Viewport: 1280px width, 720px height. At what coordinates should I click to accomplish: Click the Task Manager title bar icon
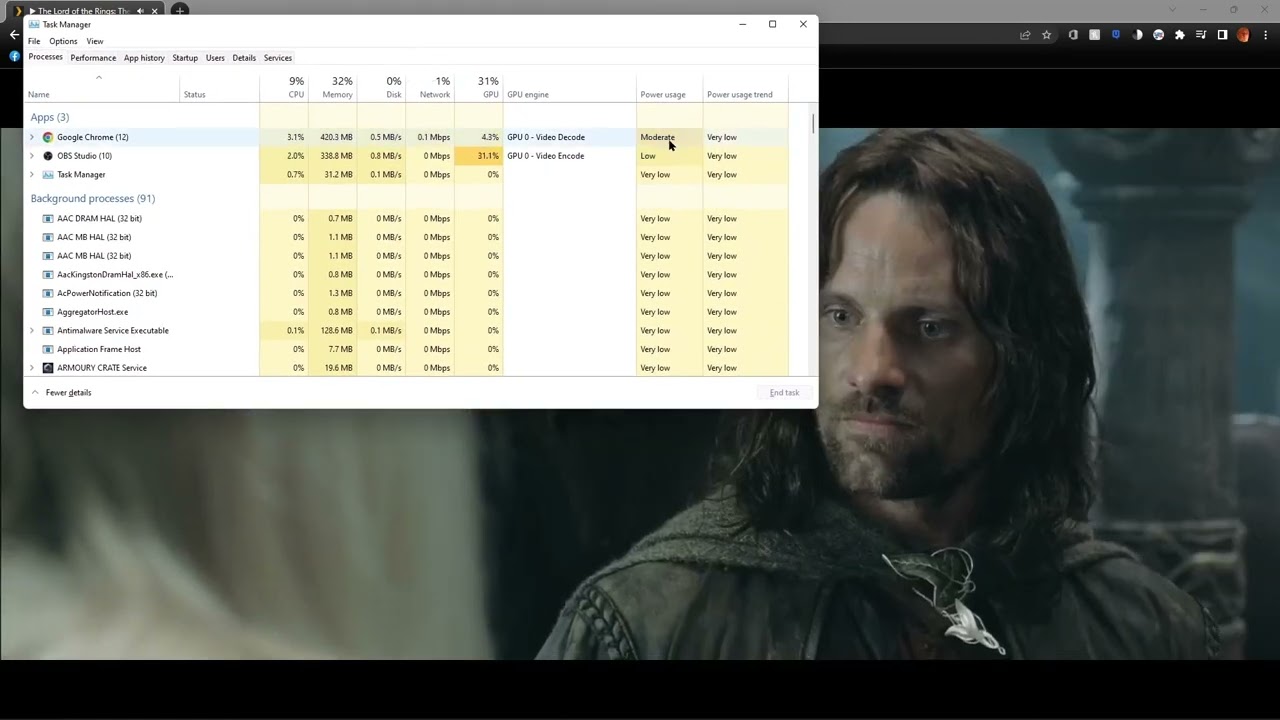34,24
